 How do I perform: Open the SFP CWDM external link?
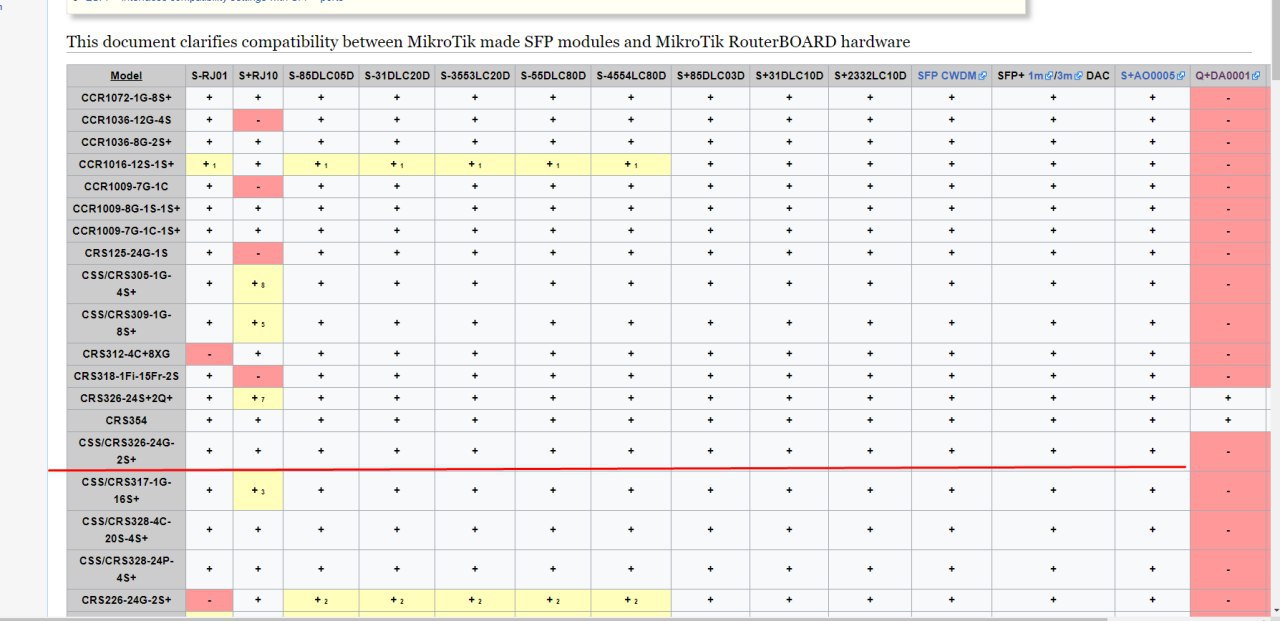coord(951,75)
